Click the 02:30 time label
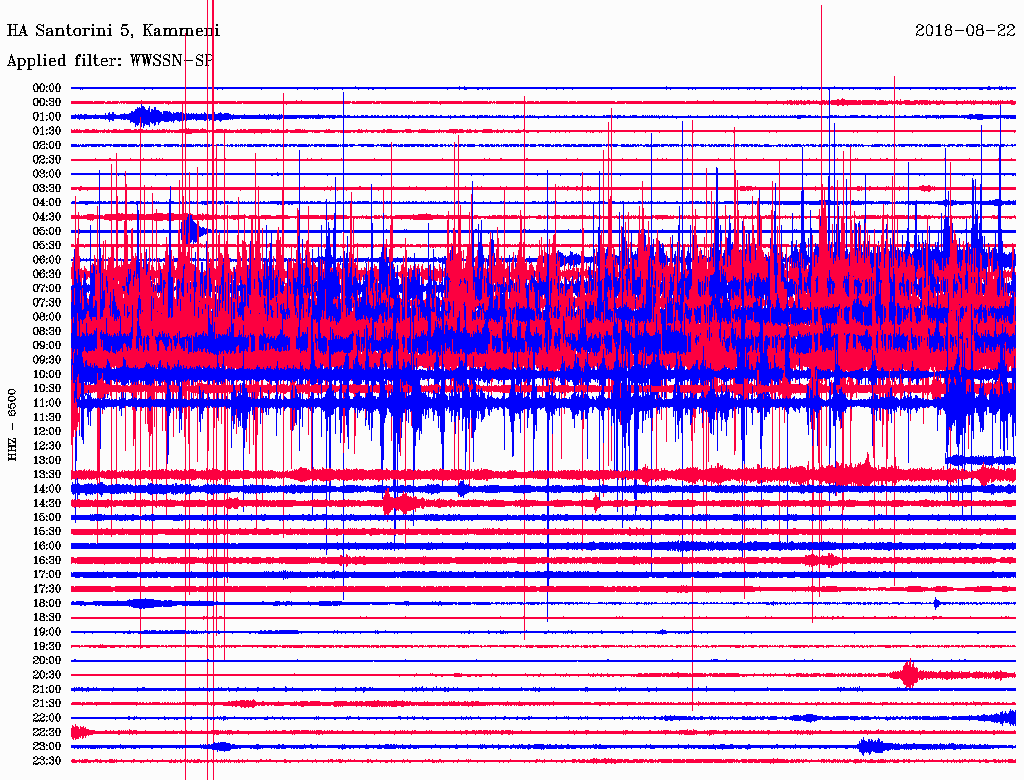Viewport: 1024px width, 780px height. 47,160
